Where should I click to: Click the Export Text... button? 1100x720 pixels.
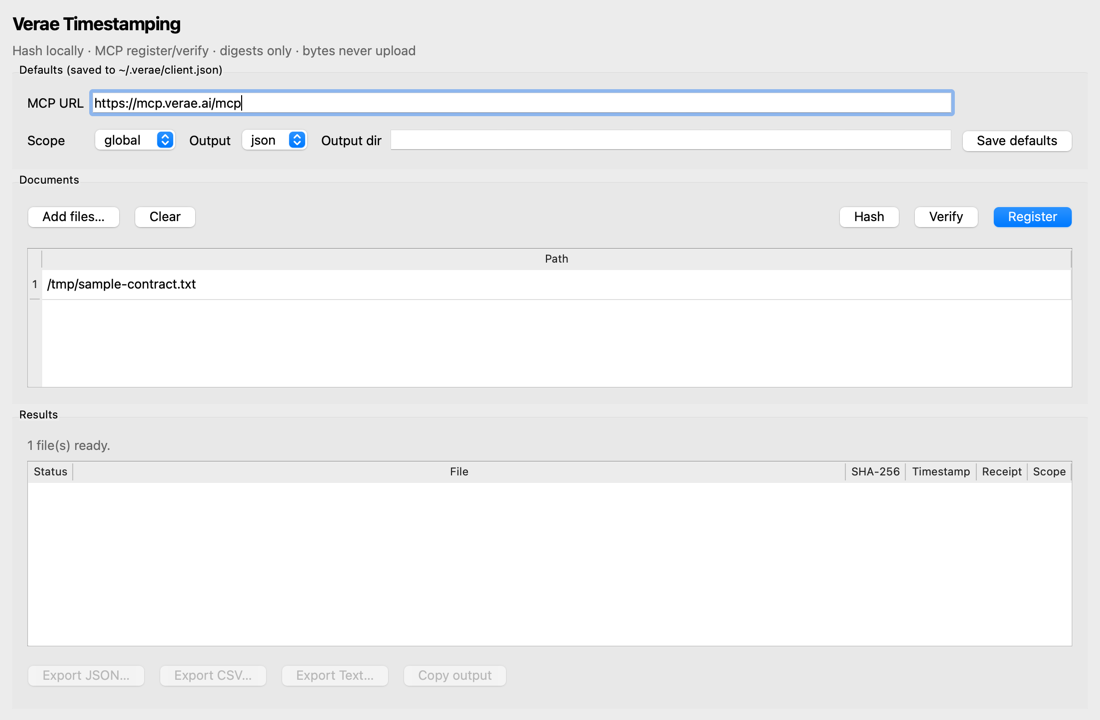pos(335,676)
